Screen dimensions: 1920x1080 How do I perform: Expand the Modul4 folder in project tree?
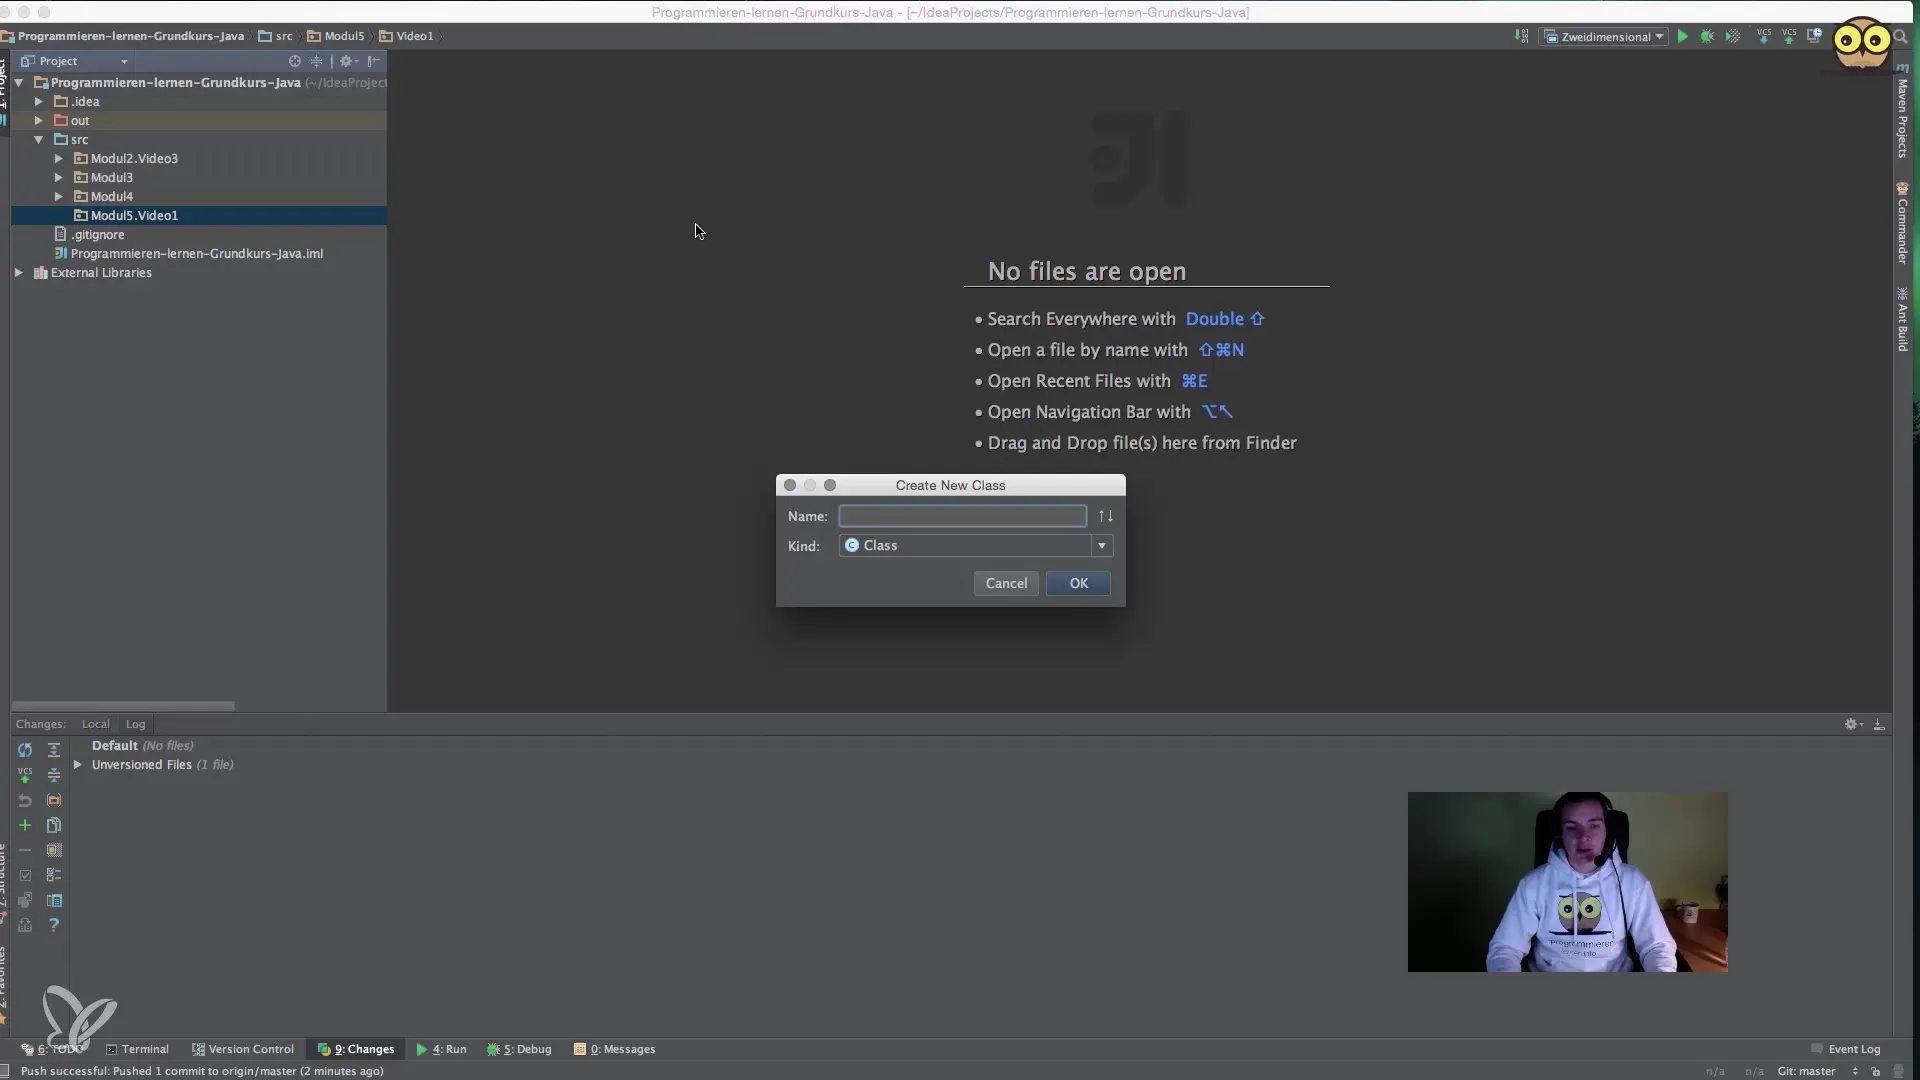(x=59, y=197)
